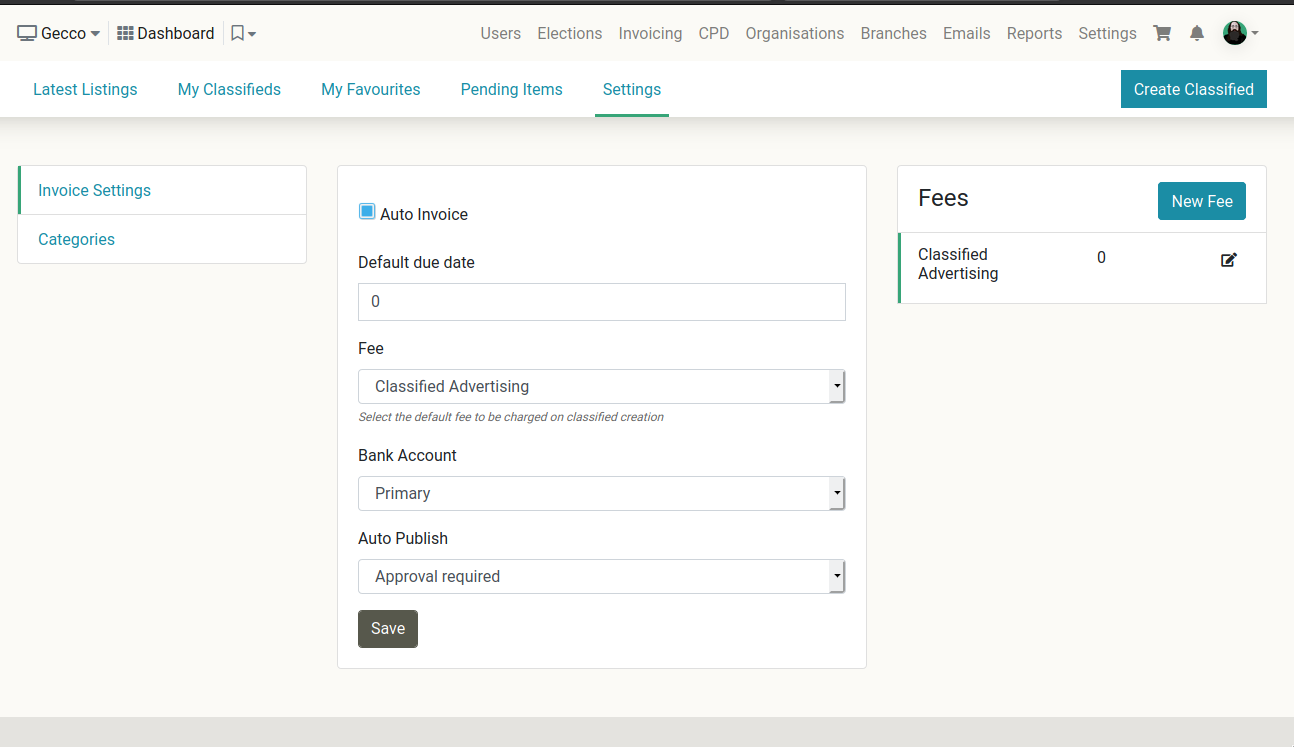Switch to the My Favourites tab

[x=370, y=89]
